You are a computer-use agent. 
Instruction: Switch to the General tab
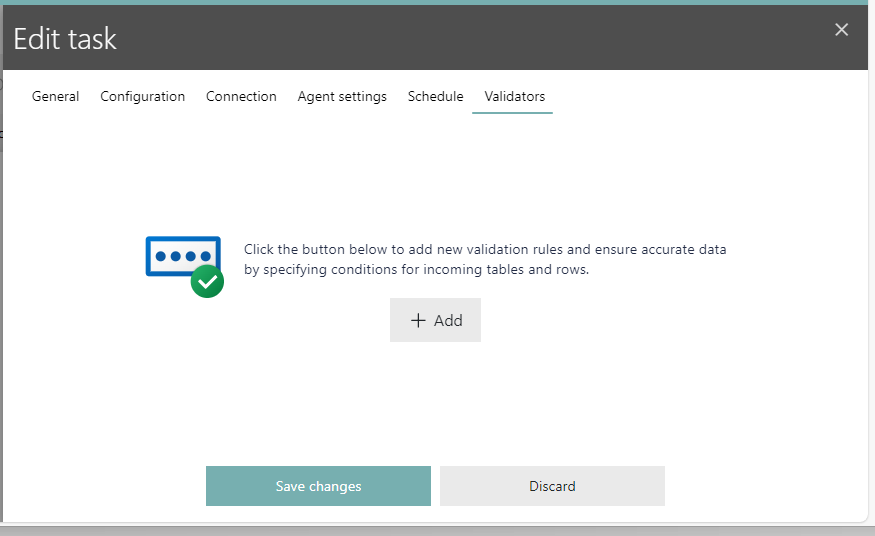click(x=55, y=96)
